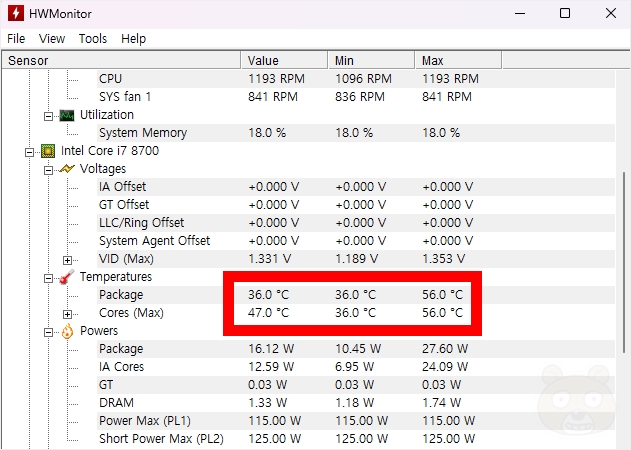Click the 16.12 W Package value
Screen dimensions: 631x450
(271, 349)
